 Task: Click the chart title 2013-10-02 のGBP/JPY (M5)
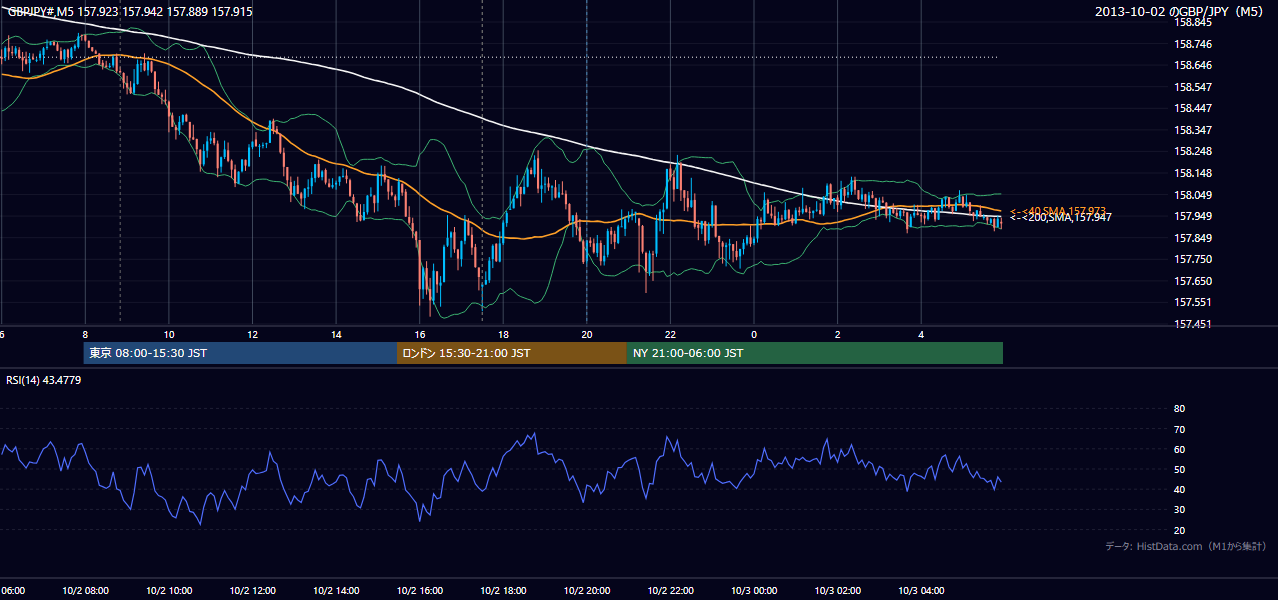tap(1180, 11)
